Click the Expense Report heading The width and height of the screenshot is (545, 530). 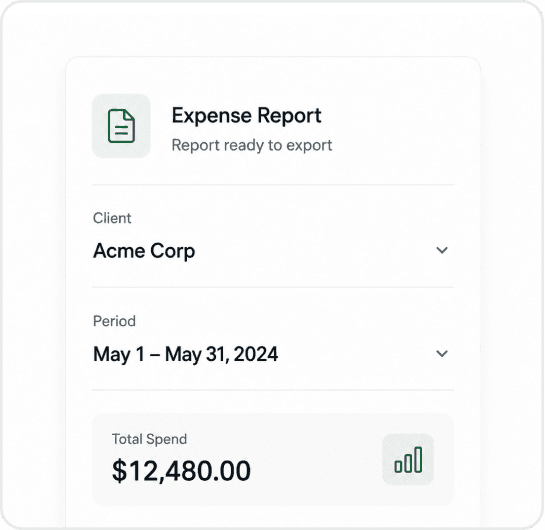click(246, 115)
